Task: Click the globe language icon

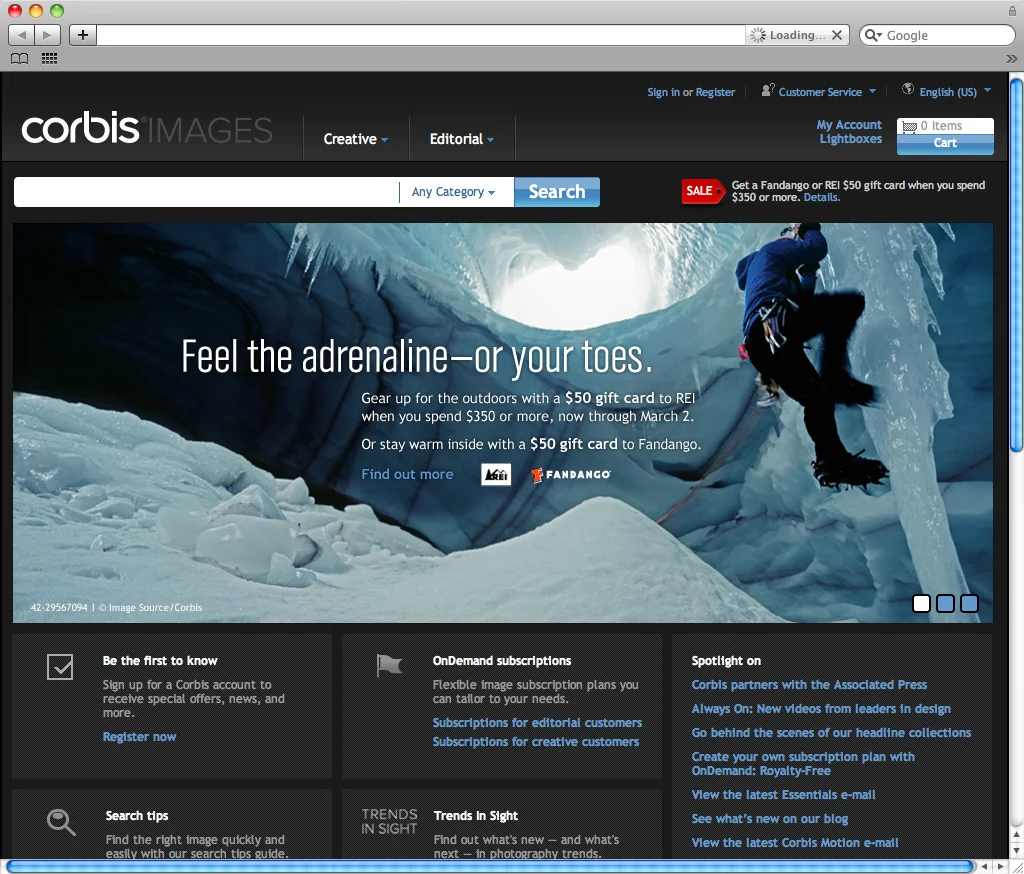Action: [908, 89]
